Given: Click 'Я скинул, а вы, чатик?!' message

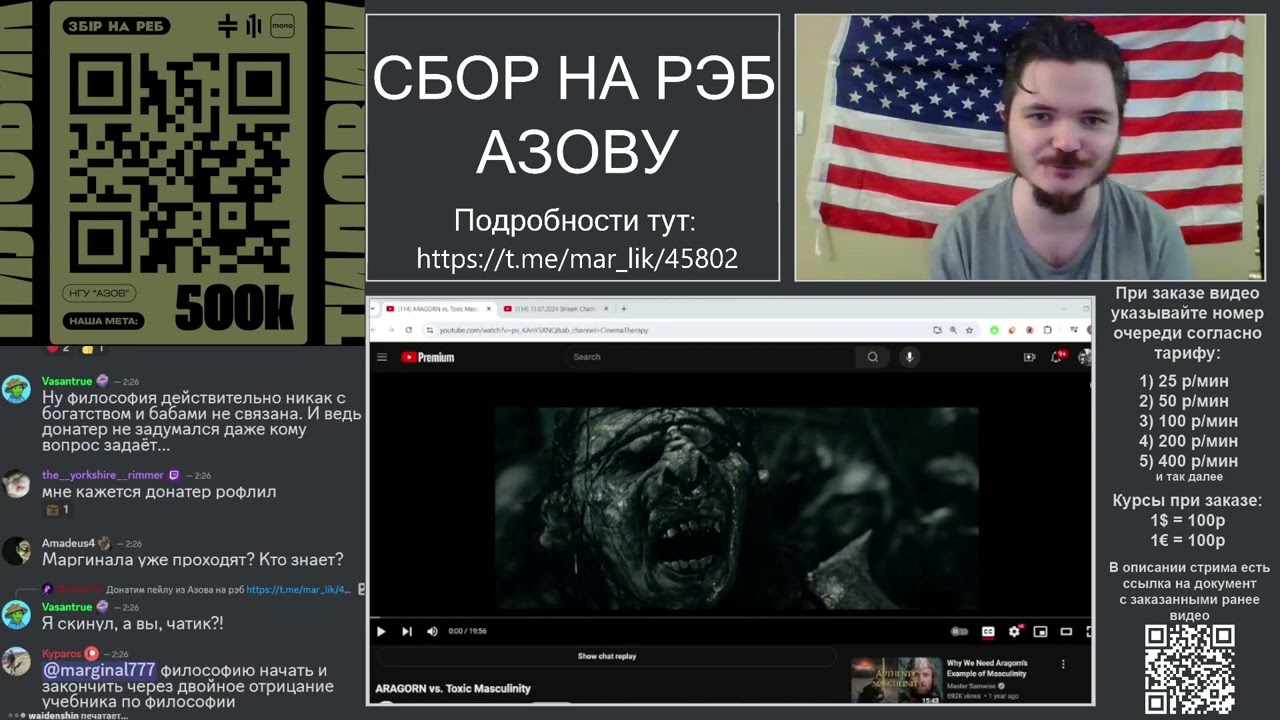Looking at the screenshot, I should pos(133,623).
